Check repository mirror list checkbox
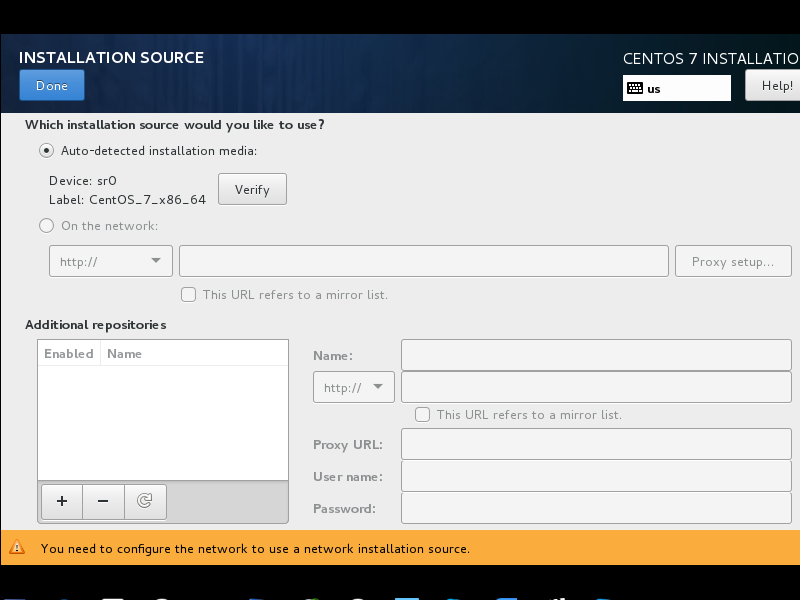The width and height of the screenshot is (800, 600). pyautogui.click(x=422, y=414)
